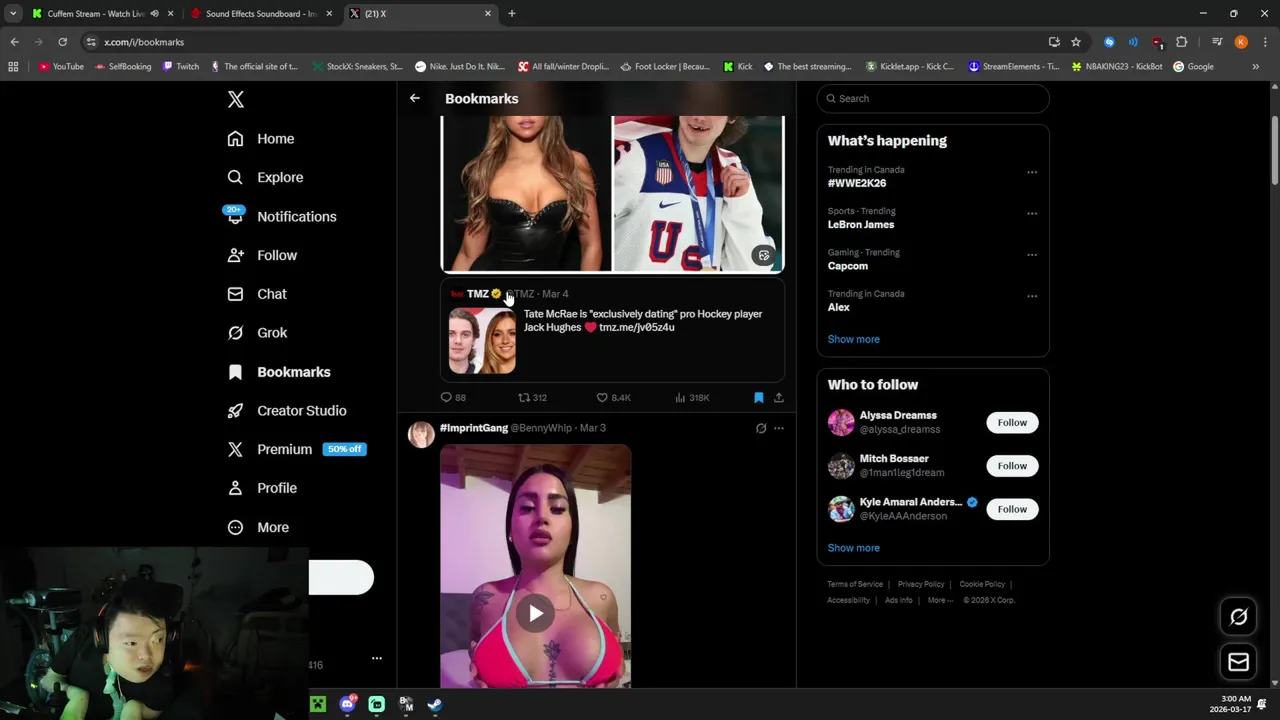Open Privacy Policy link
This screenshot has height=720, width=1280.
click(921, 584)
